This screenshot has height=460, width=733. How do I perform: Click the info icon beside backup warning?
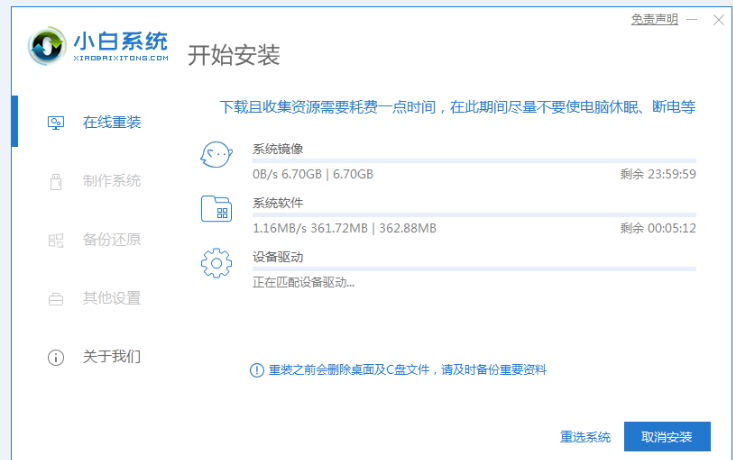[256, 370]
